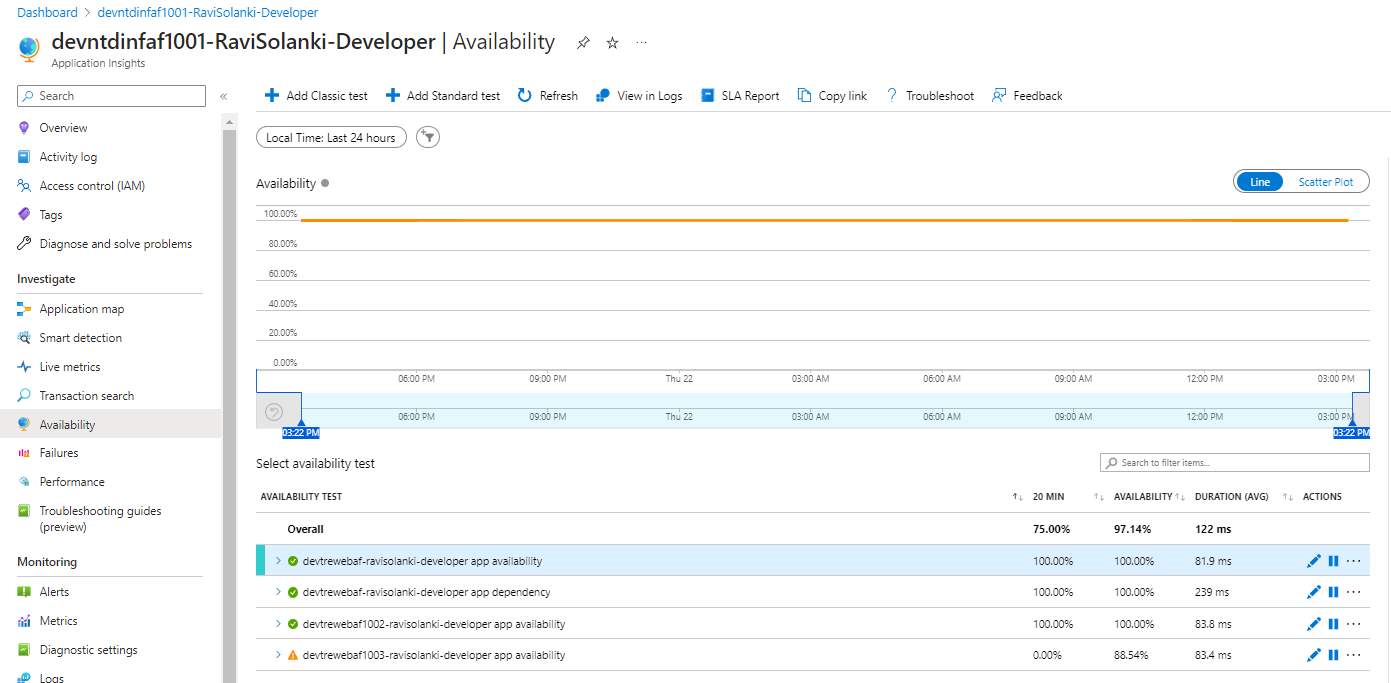Open View in Logs from the toolbar

click(x=638, y=95)
